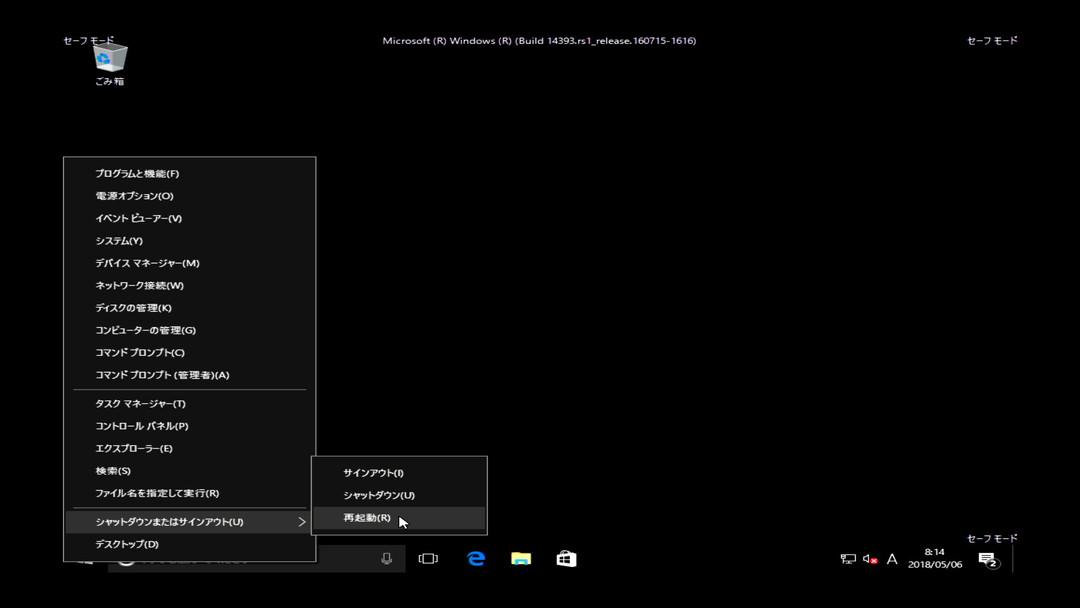Viewport: 1080px width, 608px height.
Task: Open コントロール パネル(P) menu entry
Action: 141,426
